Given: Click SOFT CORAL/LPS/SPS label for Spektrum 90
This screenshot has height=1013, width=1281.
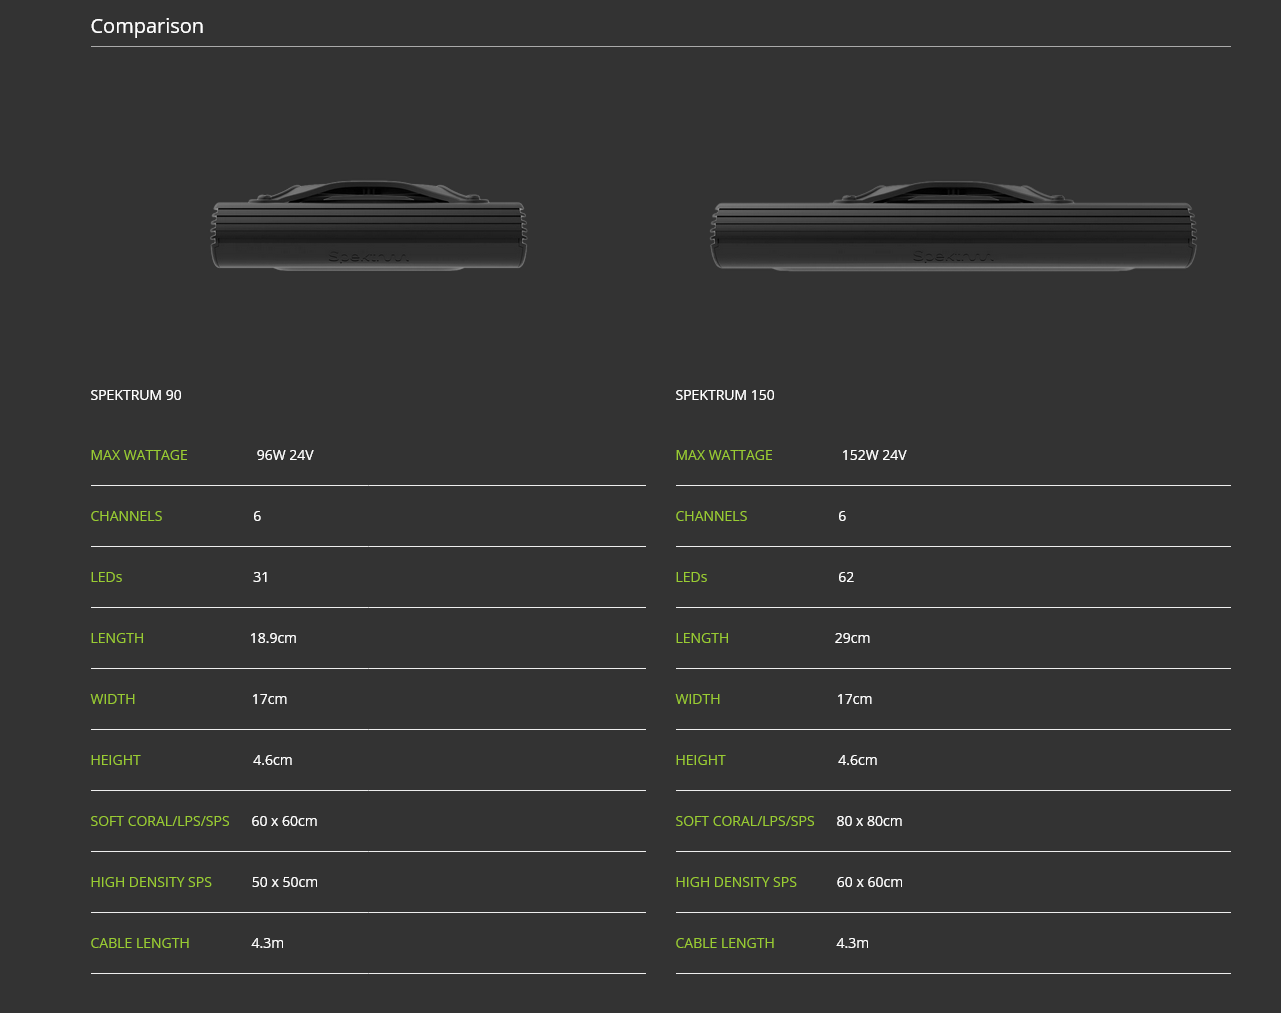Looking at the screenshot, I should (160, 821).
